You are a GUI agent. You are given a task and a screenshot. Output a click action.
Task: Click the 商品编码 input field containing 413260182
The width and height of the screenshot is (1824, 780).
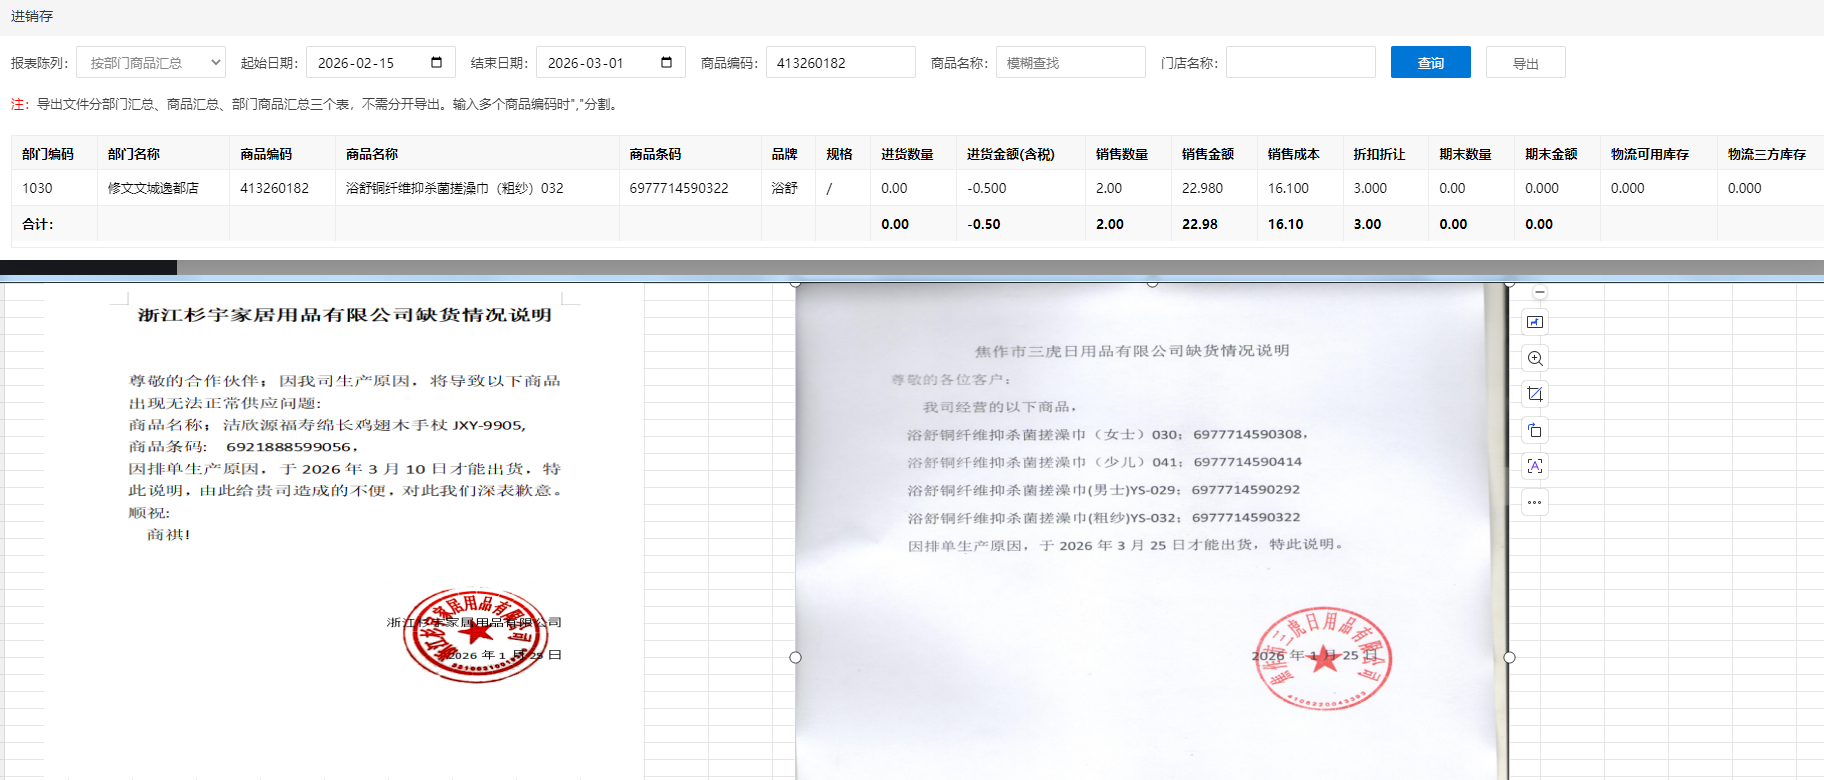coord(840,62)
